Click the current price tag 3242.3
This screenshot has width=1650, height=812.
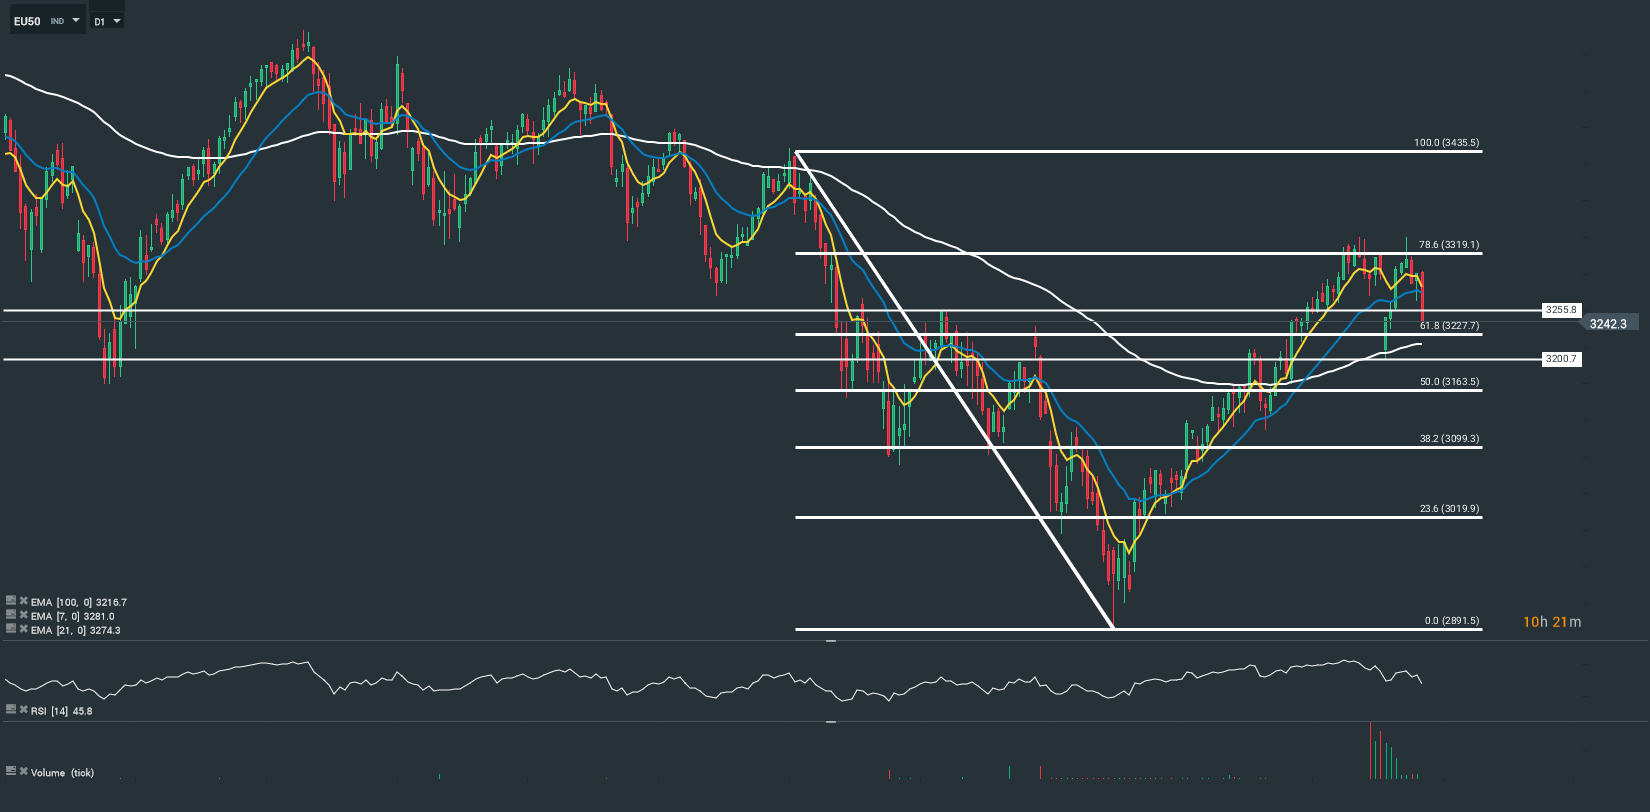pos(1608,324)
